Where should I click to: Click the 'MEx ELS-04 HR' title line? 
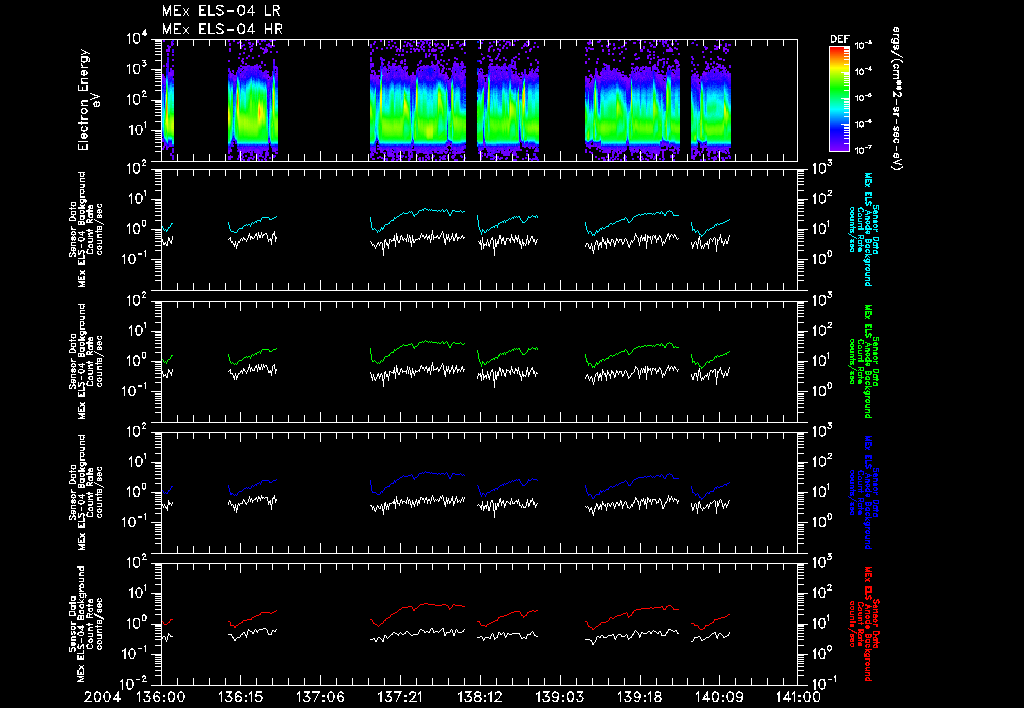(222, 29)
